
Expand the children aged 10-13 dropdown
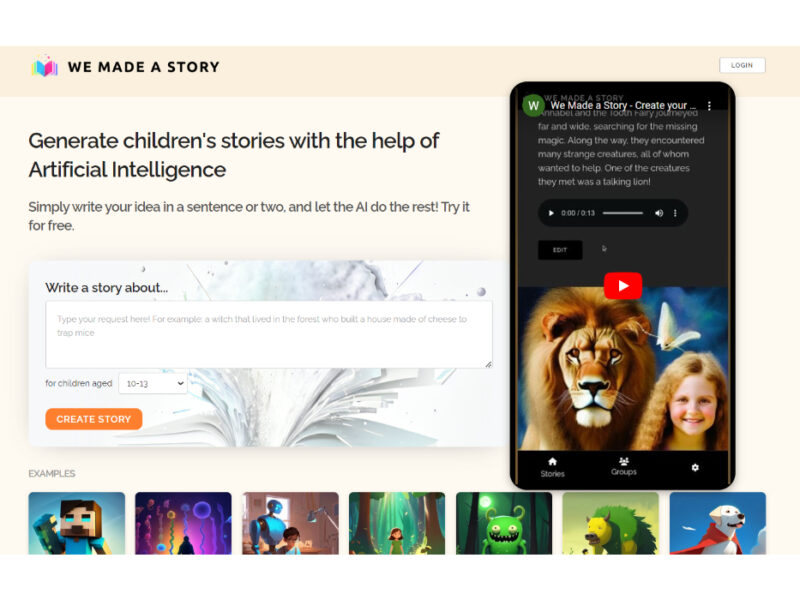tap(153, 384)
